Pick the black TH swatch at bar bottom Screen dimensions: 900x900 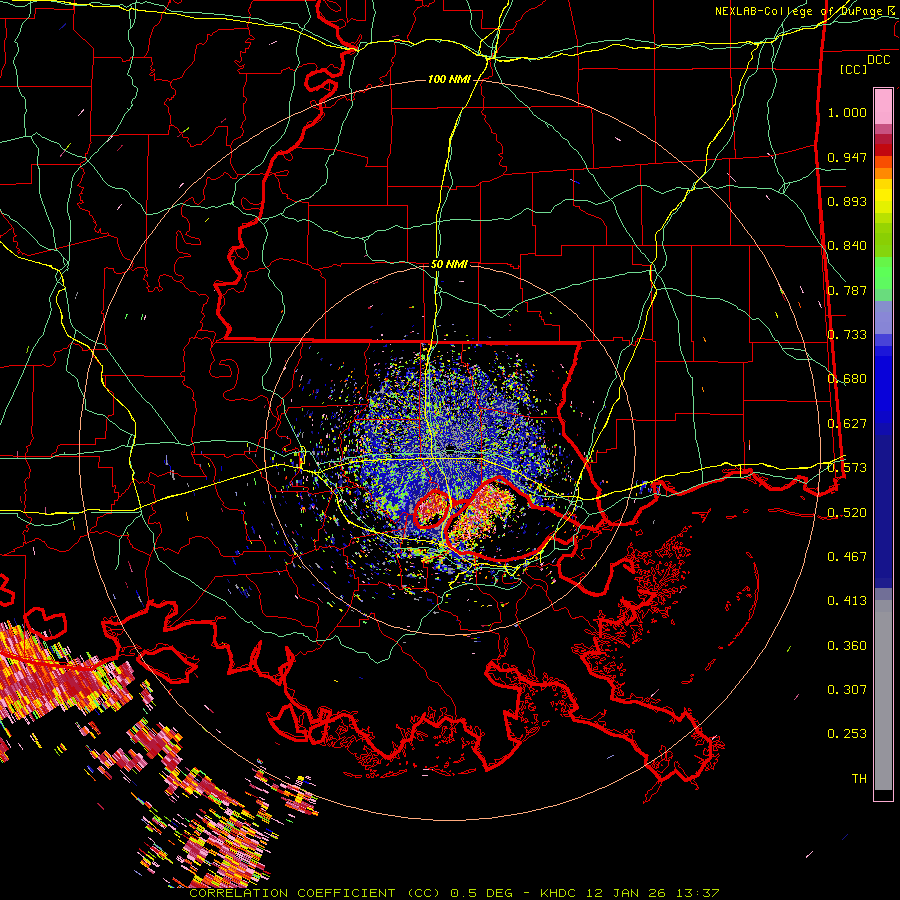(883, 794)
